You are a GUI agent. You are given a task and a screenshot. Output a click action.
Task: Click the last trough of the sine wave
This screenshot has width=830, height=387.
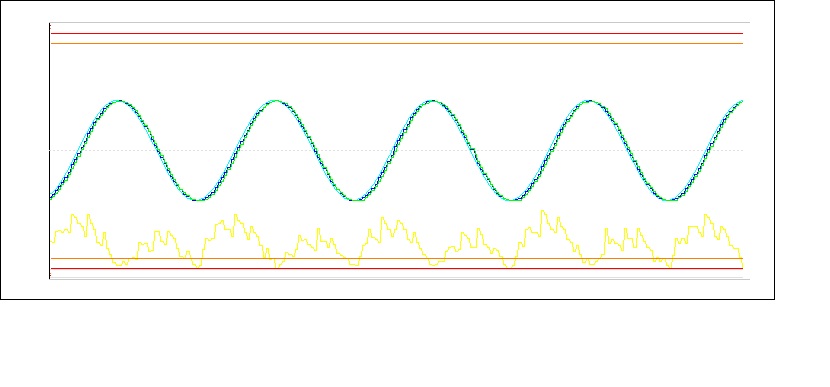[x=668, y=200]
